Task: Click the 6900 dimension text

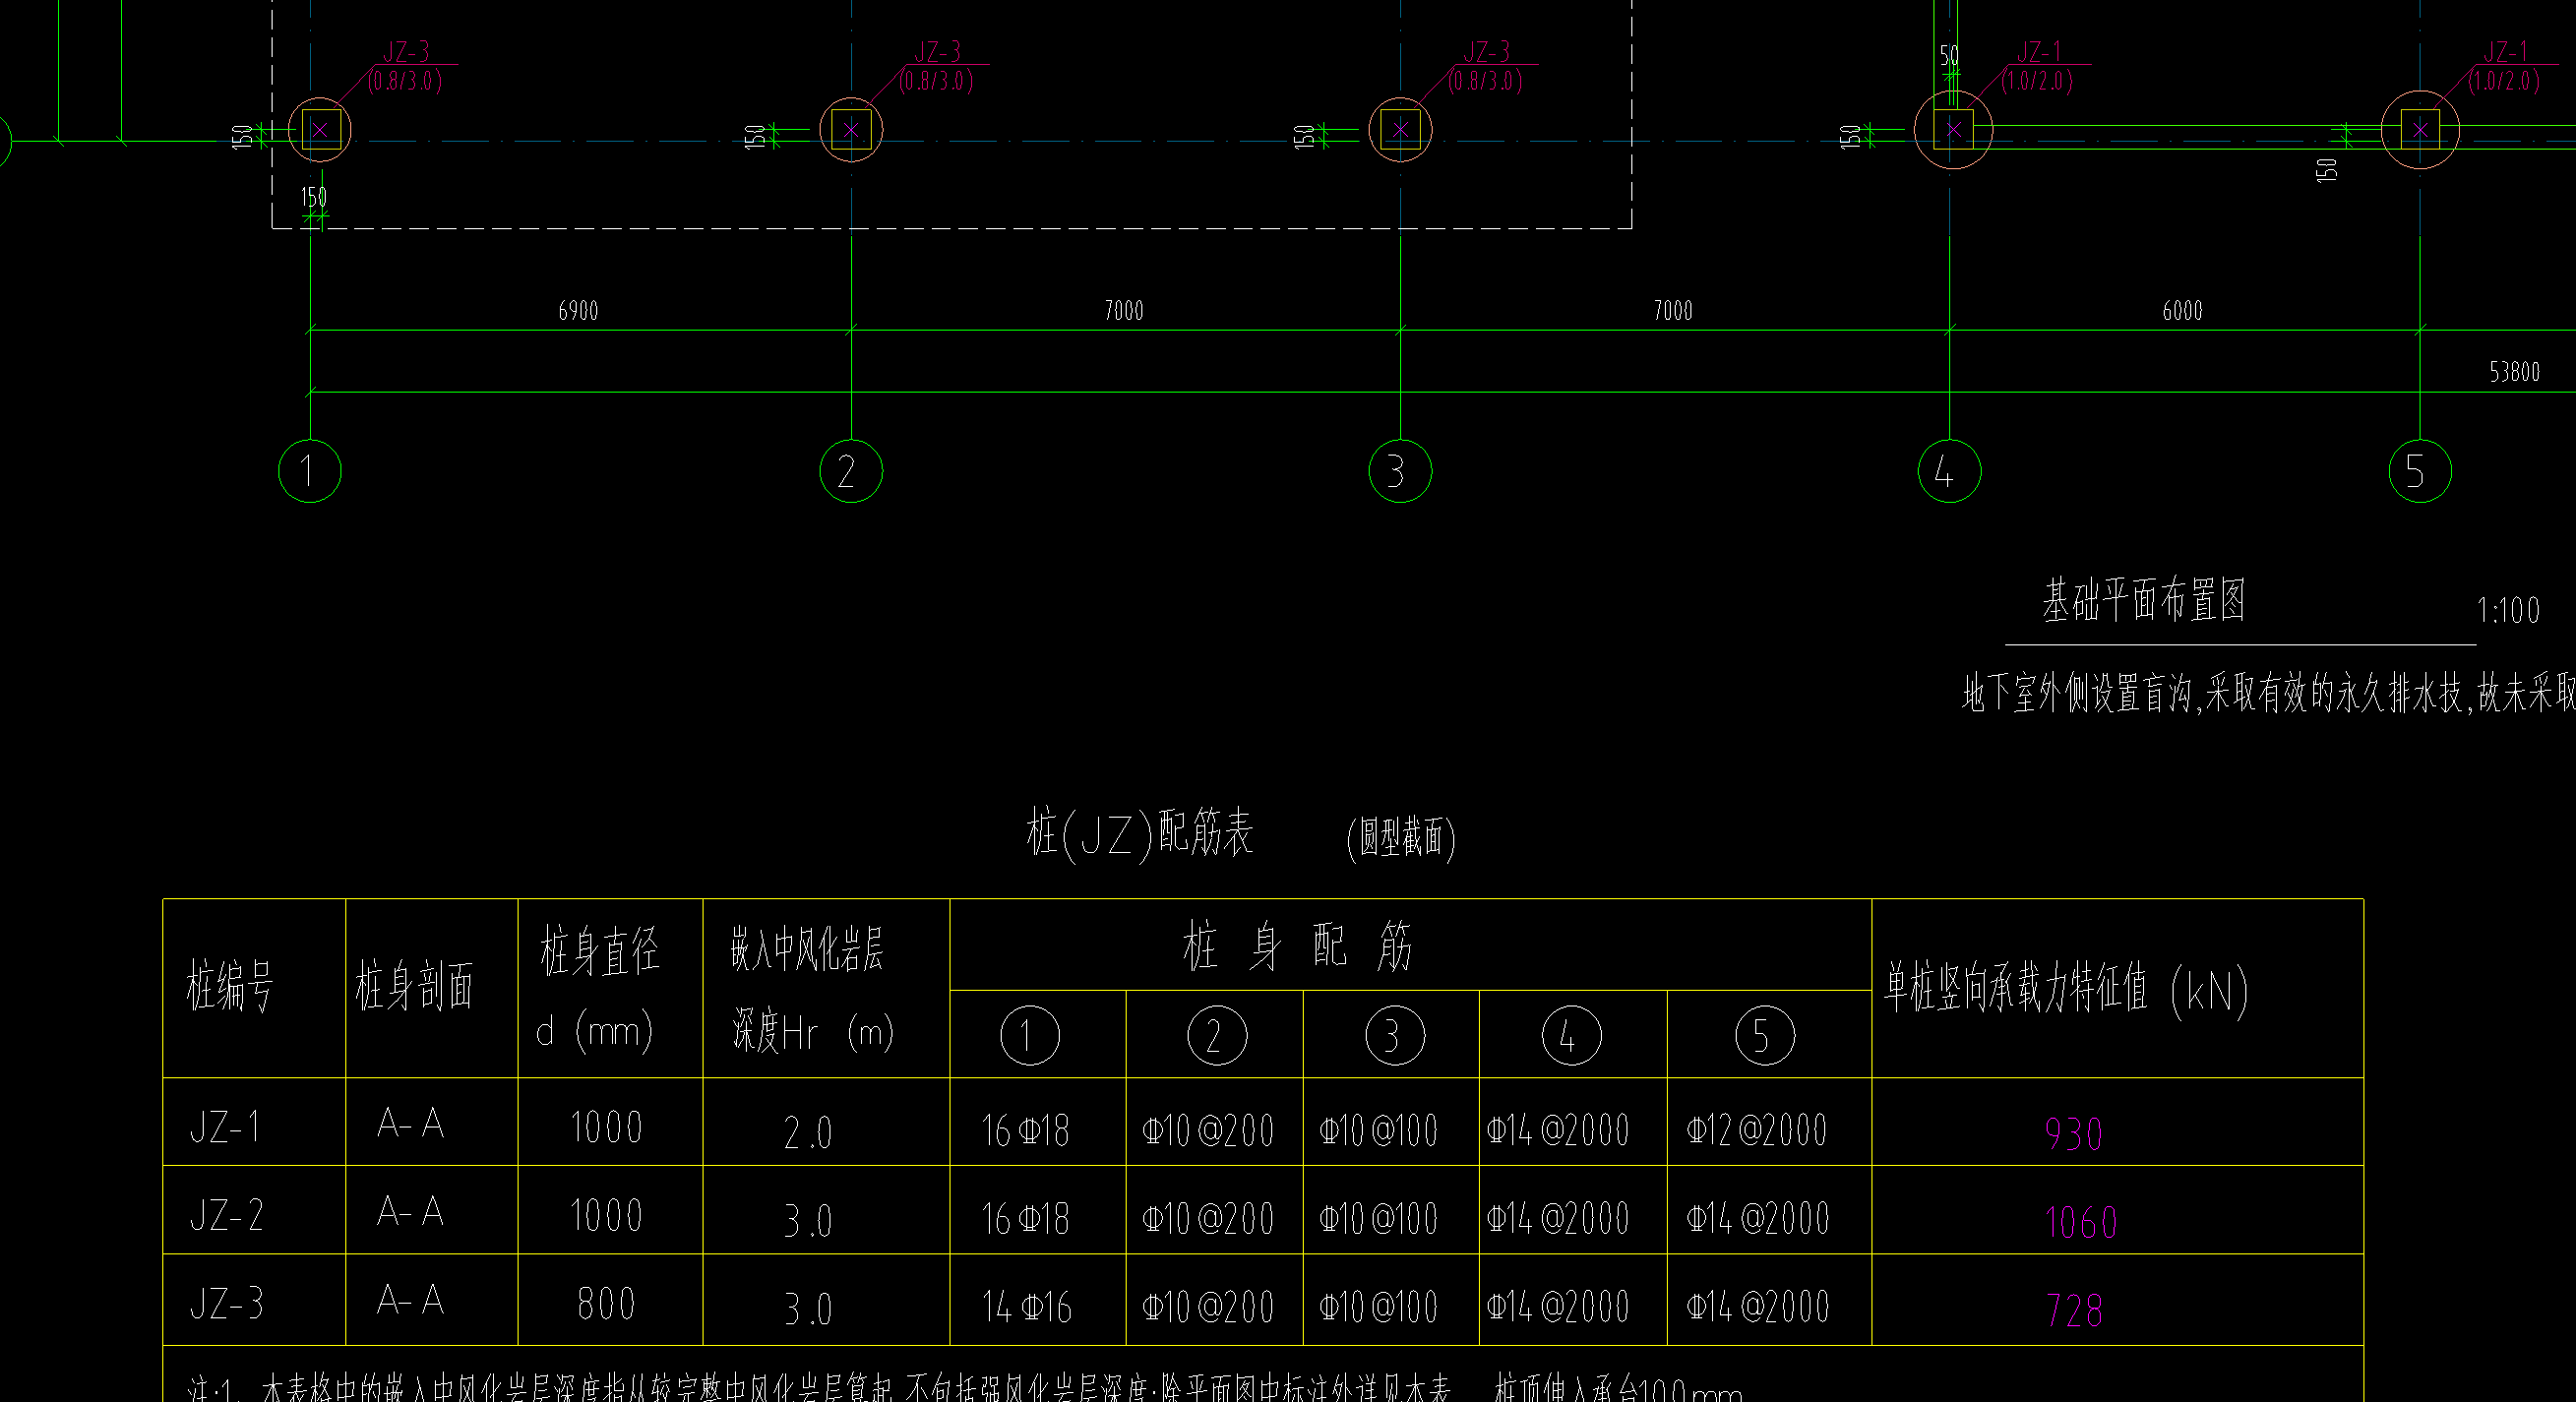Action: click(x=578, y=311)
